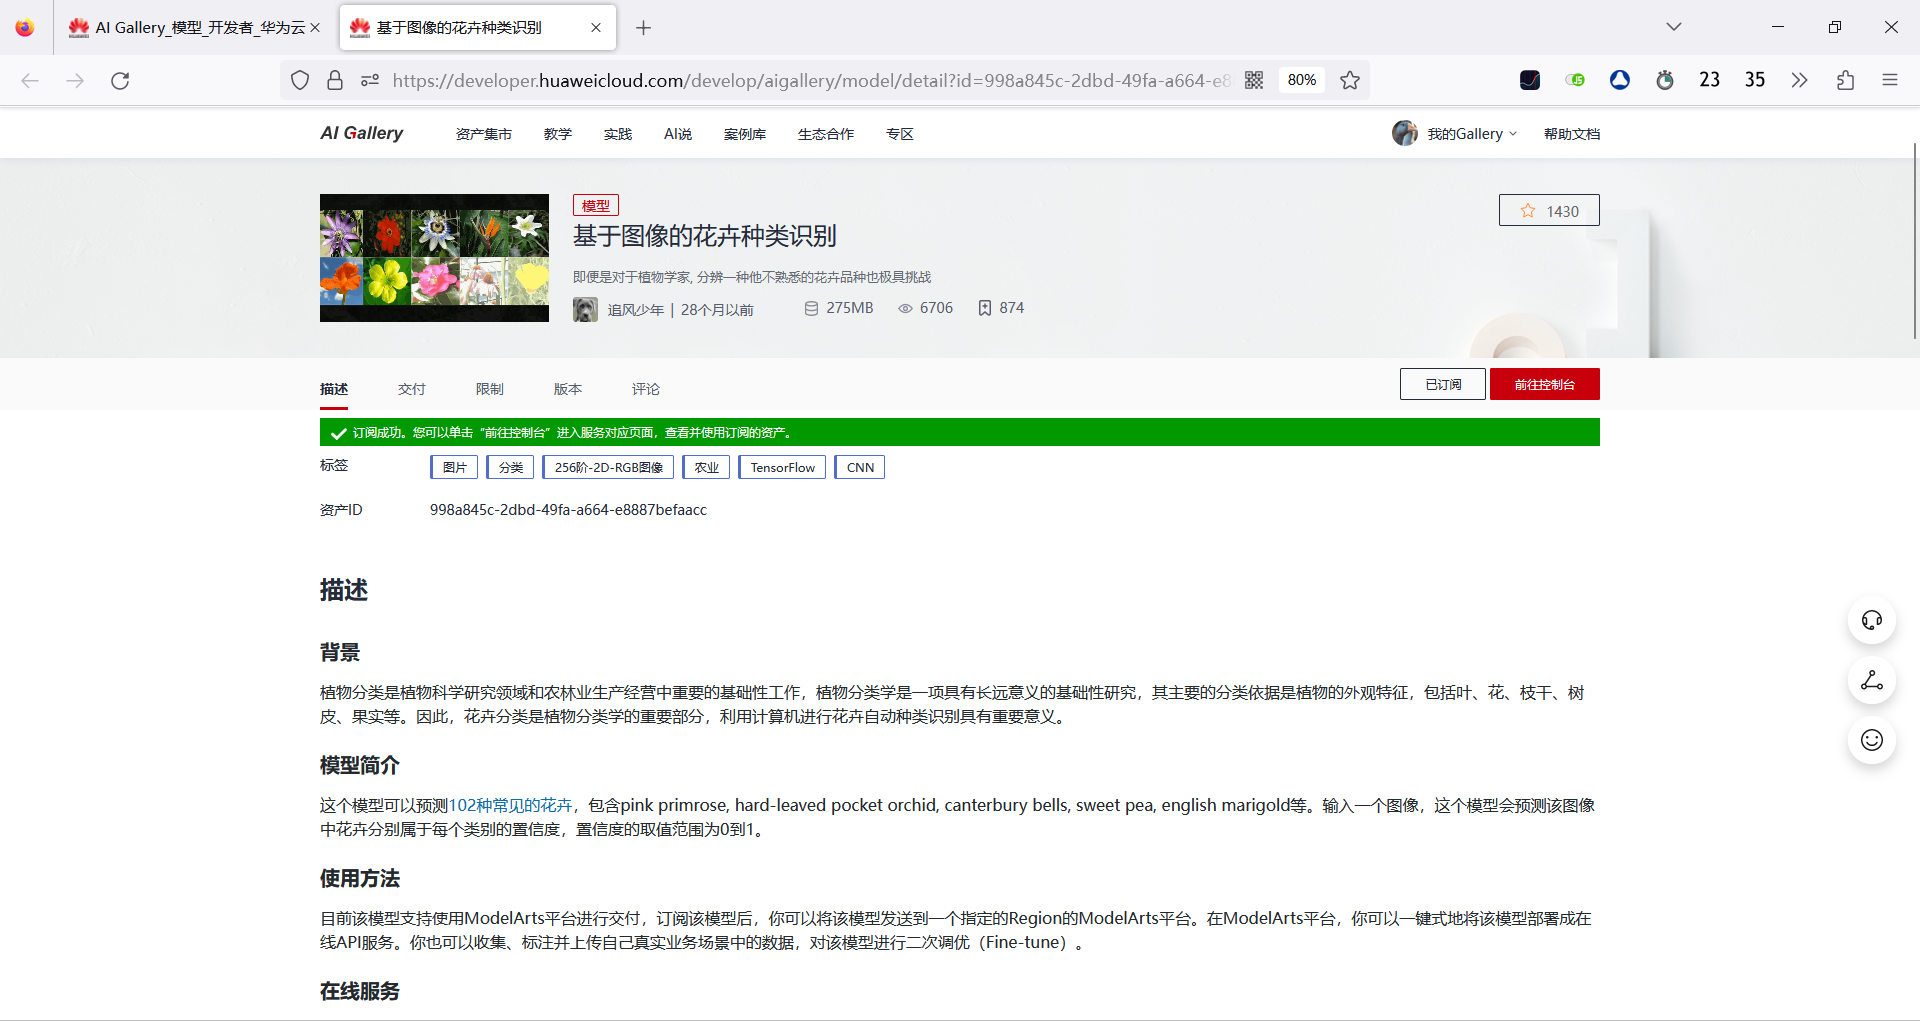Open the headset customer support icon
Viewport: 1920px width, 1021px height.
[1872, 619]
